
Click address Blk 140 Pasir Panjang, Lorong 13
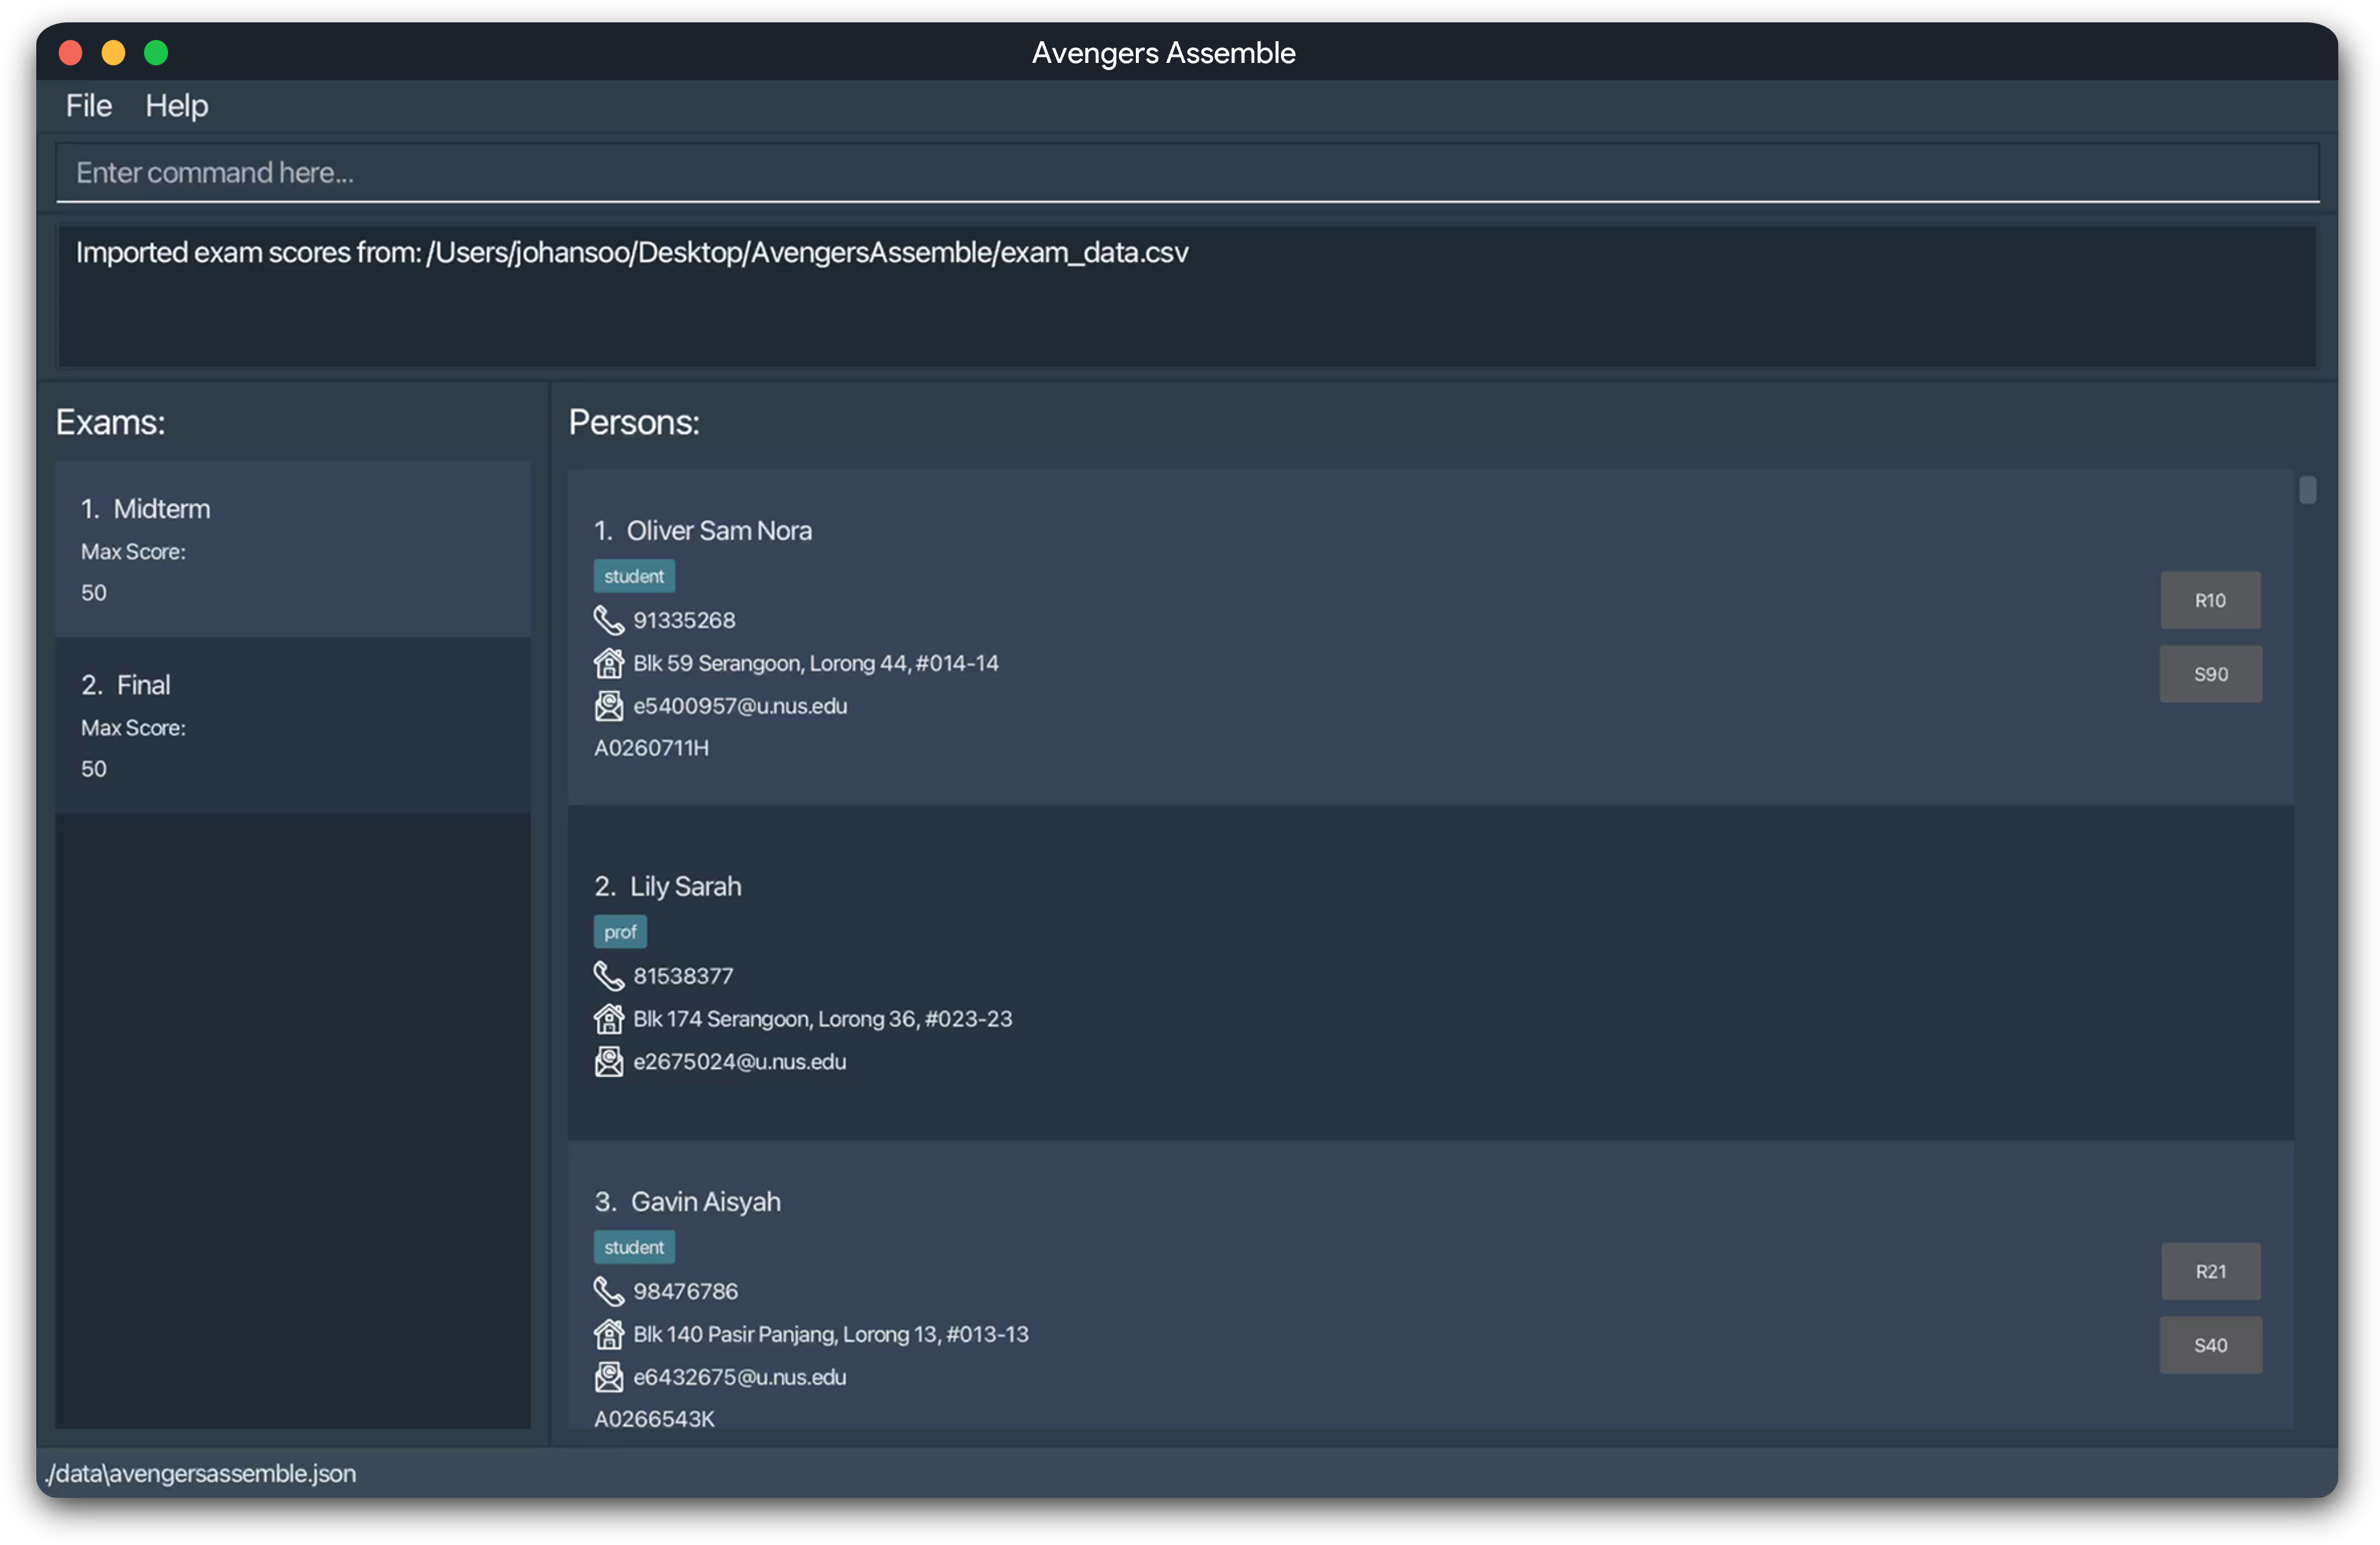point(831,1334)
